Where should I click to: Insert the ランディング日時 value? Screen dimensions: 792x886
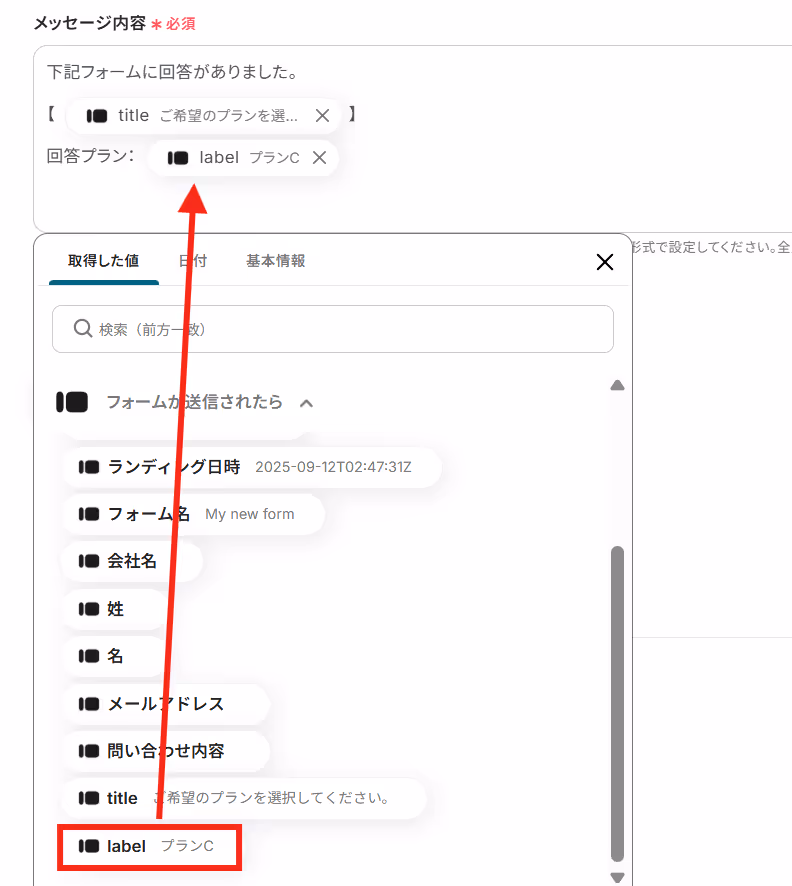tap(252, 467)
